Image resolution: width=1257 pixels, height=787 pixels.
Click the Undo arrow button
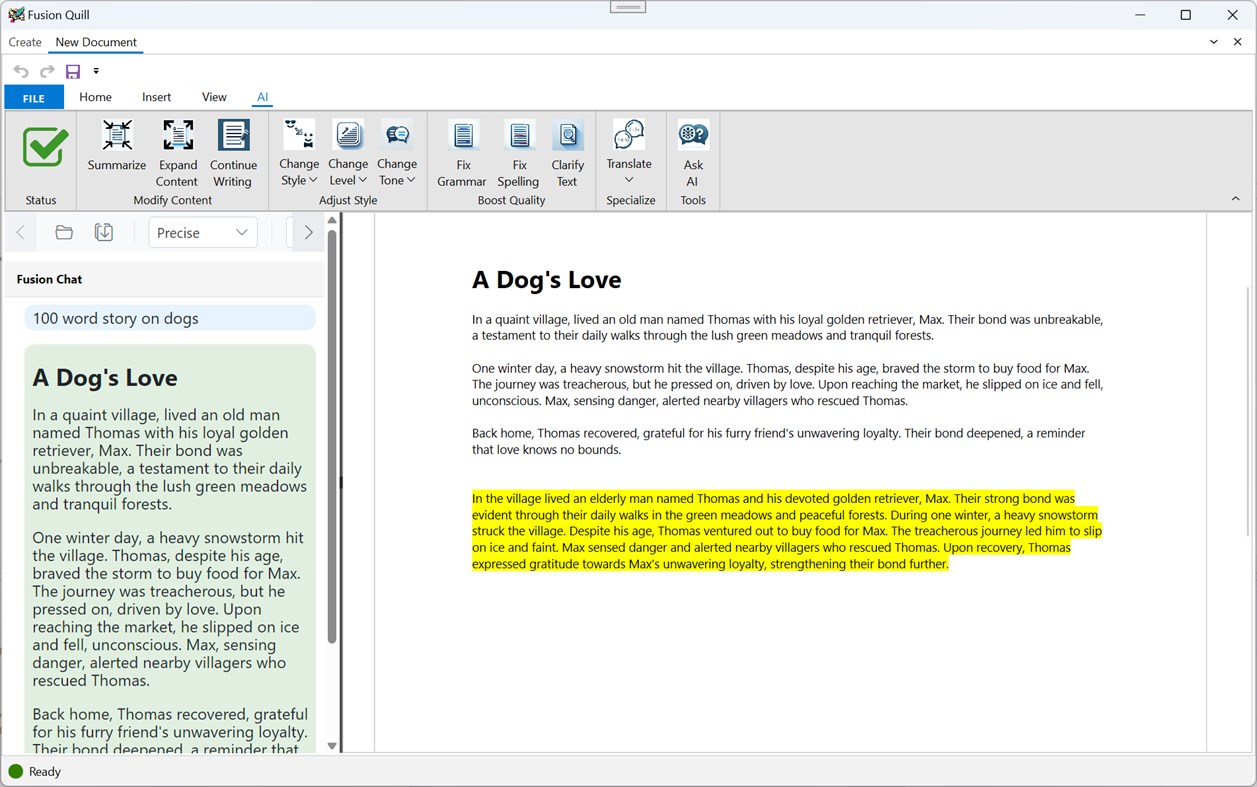20,70
